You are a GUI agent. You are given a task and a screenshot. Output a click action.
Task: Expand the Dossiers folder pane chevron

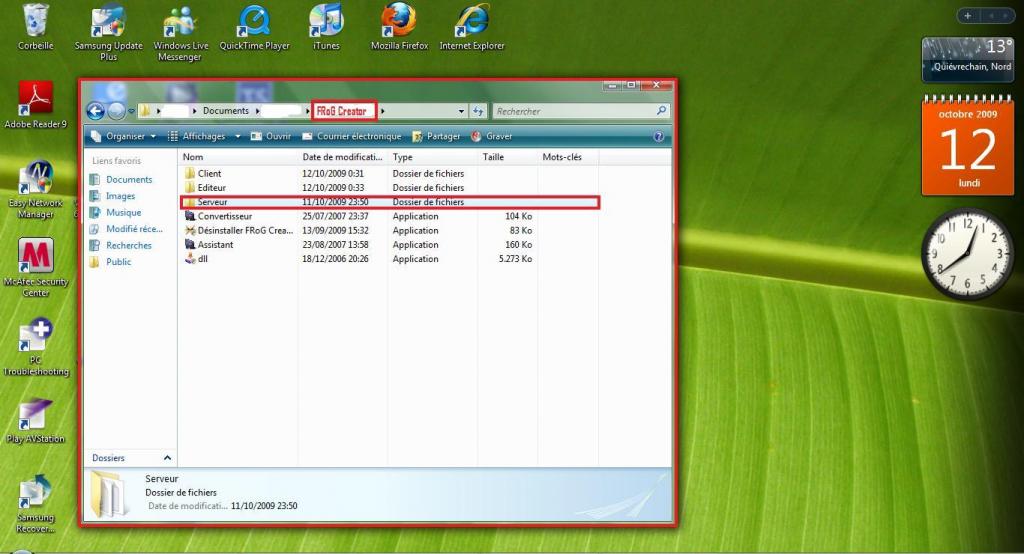167,458
